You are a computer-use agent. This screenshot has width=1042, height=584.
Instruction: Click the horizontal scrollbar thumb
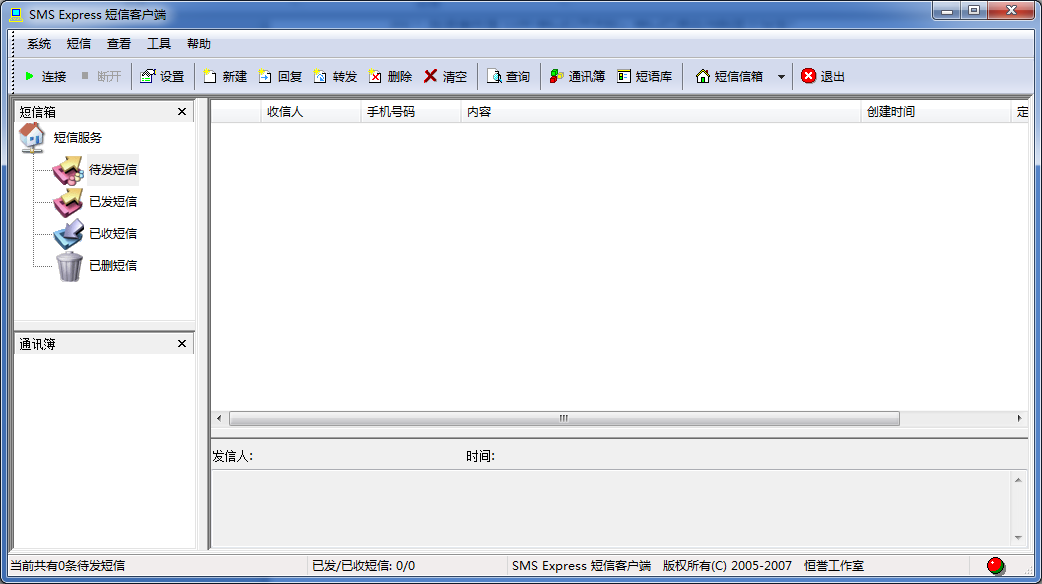[x=564, y=419]
